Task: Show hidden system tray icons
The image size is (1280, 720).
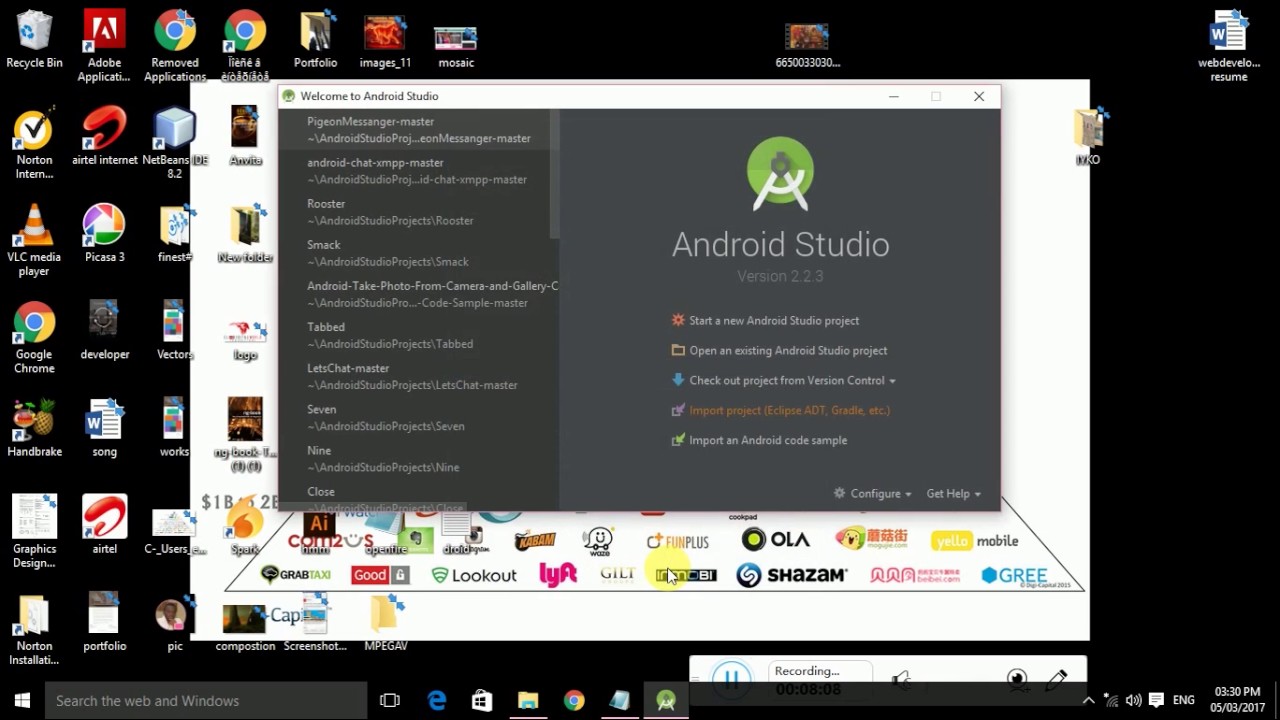Action: click(1089, 701)
